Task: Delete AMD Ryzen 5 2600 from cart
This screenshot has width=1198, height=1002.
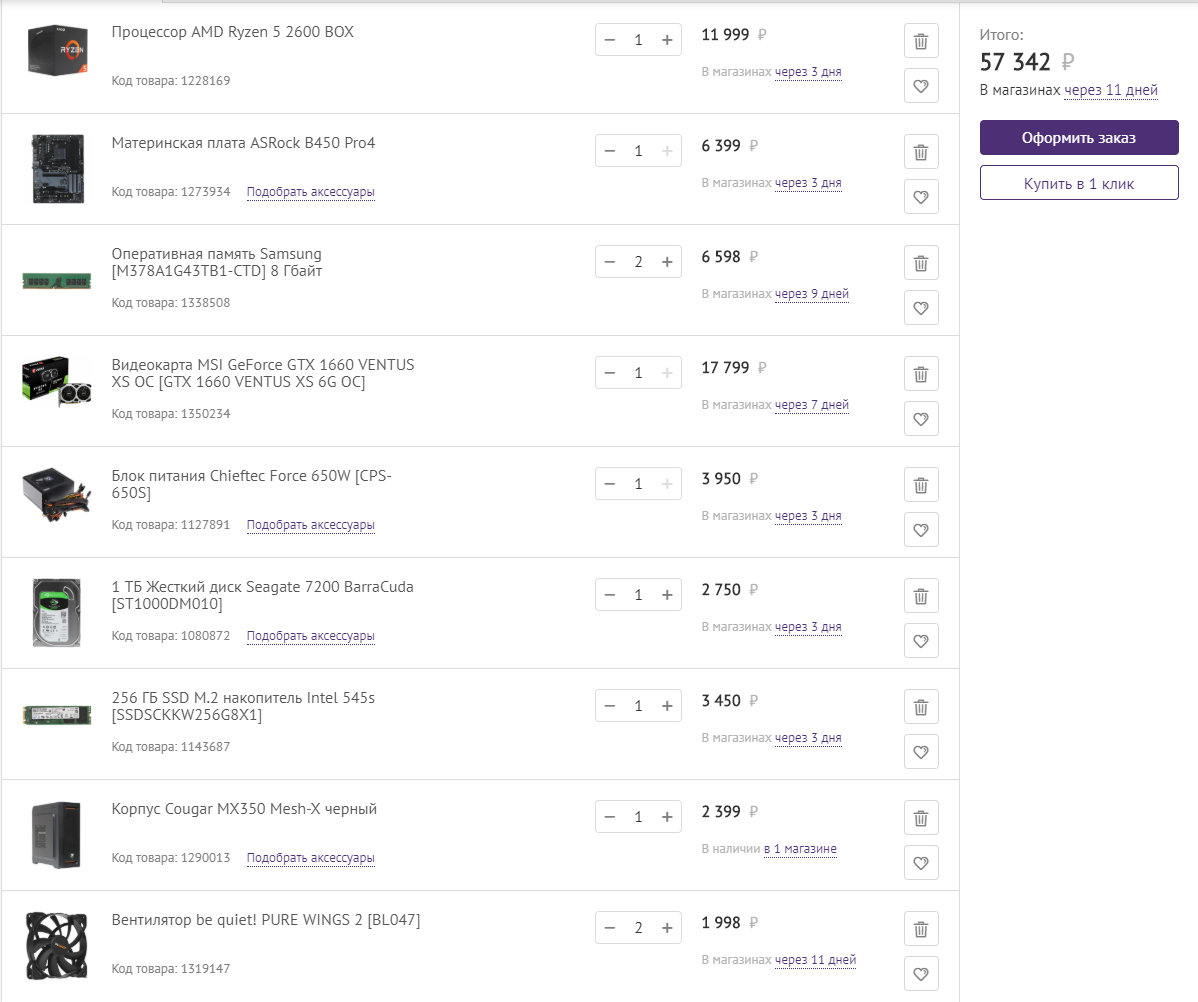Action: [921, 42]
